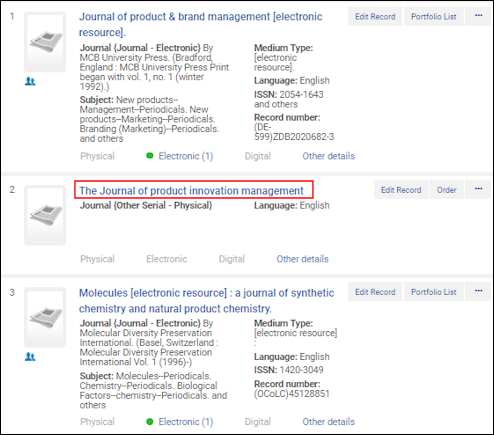The width and height of the screenshot is (494, 435).
Task: Click the journal thumbnail for Molecules record
Action: tap(45, 318)
